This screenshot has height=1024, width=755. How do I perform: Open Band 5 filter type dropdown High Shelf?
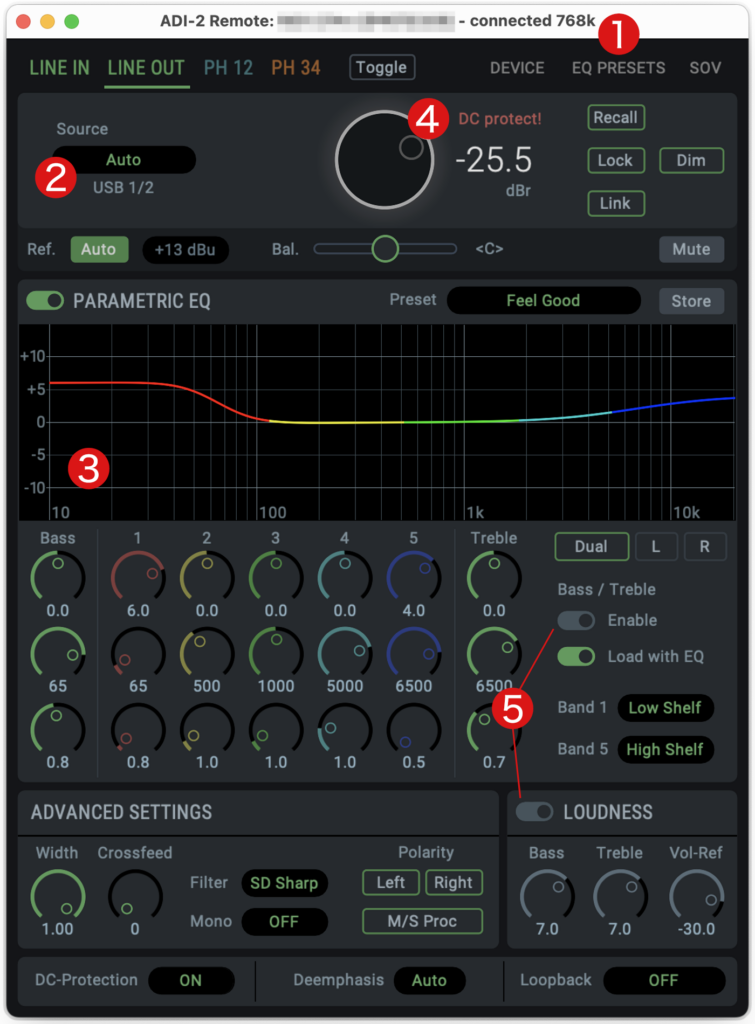(665, 750)
